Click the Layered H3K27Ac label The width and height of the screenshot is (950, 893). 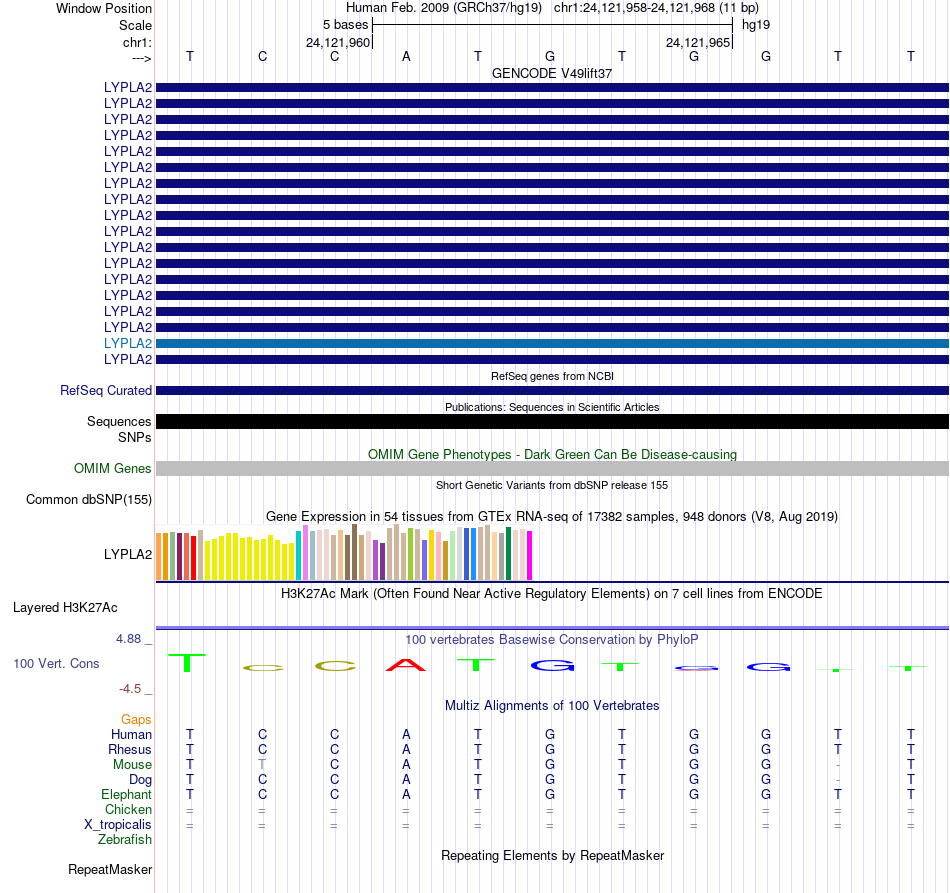pos(65,608)
